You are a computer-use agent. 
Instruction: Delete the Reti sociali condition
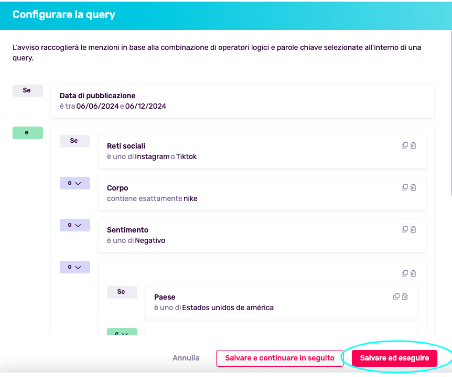click(x=413, y=145)
